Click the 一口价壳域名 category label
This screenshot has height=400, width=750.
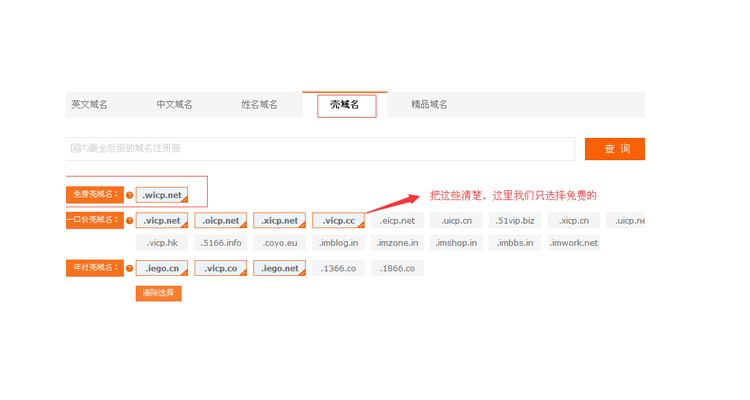click(95, 220)
